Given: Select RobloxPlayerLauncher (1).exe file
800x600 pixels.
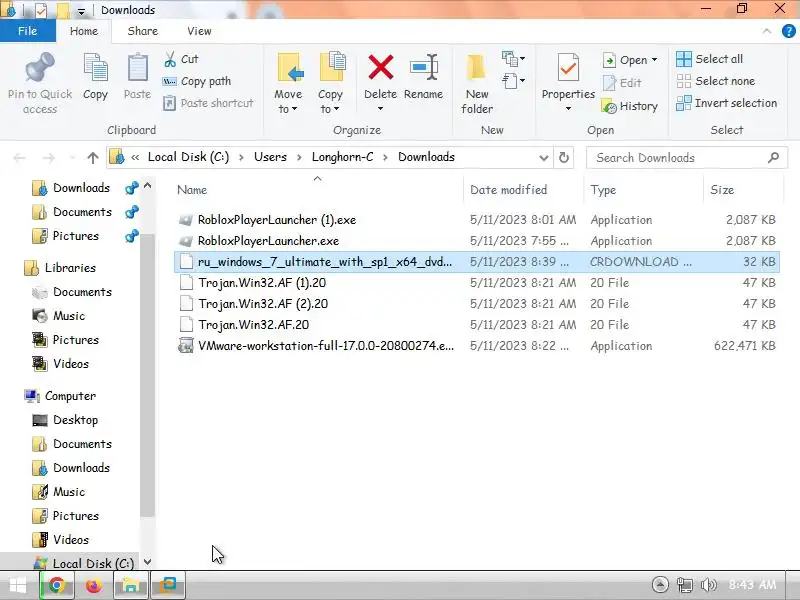Looking at the screenshot, I should [476, 220].
